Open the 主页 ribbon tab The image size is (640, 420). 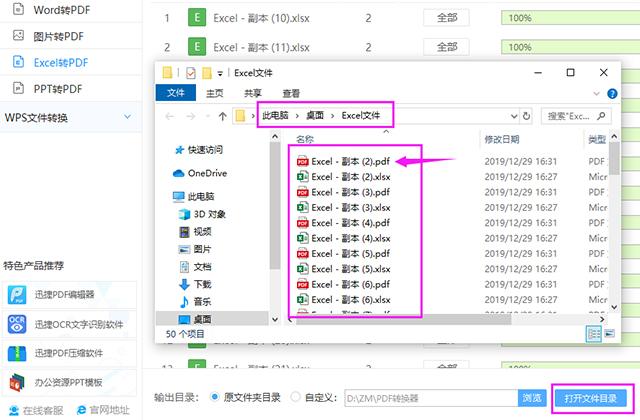pos(215,93)
